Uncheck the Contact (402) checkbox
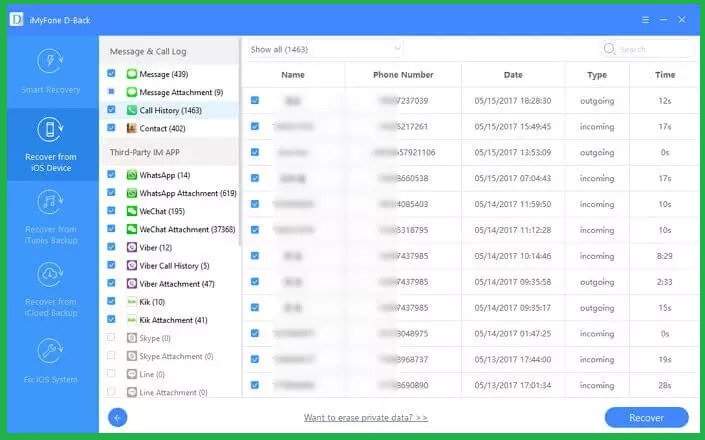 coord(111,128)
